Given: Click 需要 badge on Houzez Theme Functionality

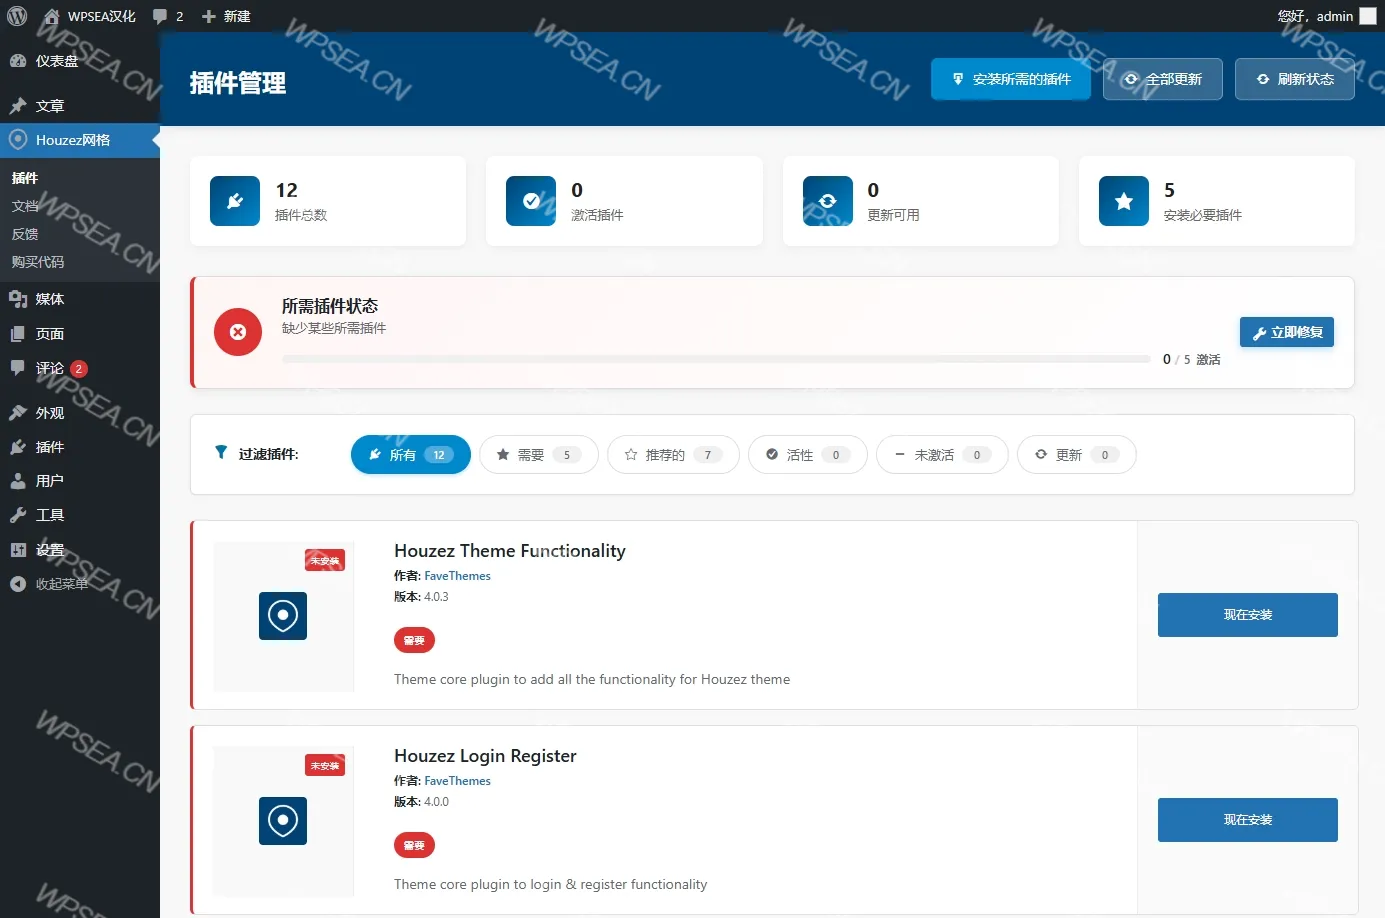Looking at the screenshot, I should [414, 640].
